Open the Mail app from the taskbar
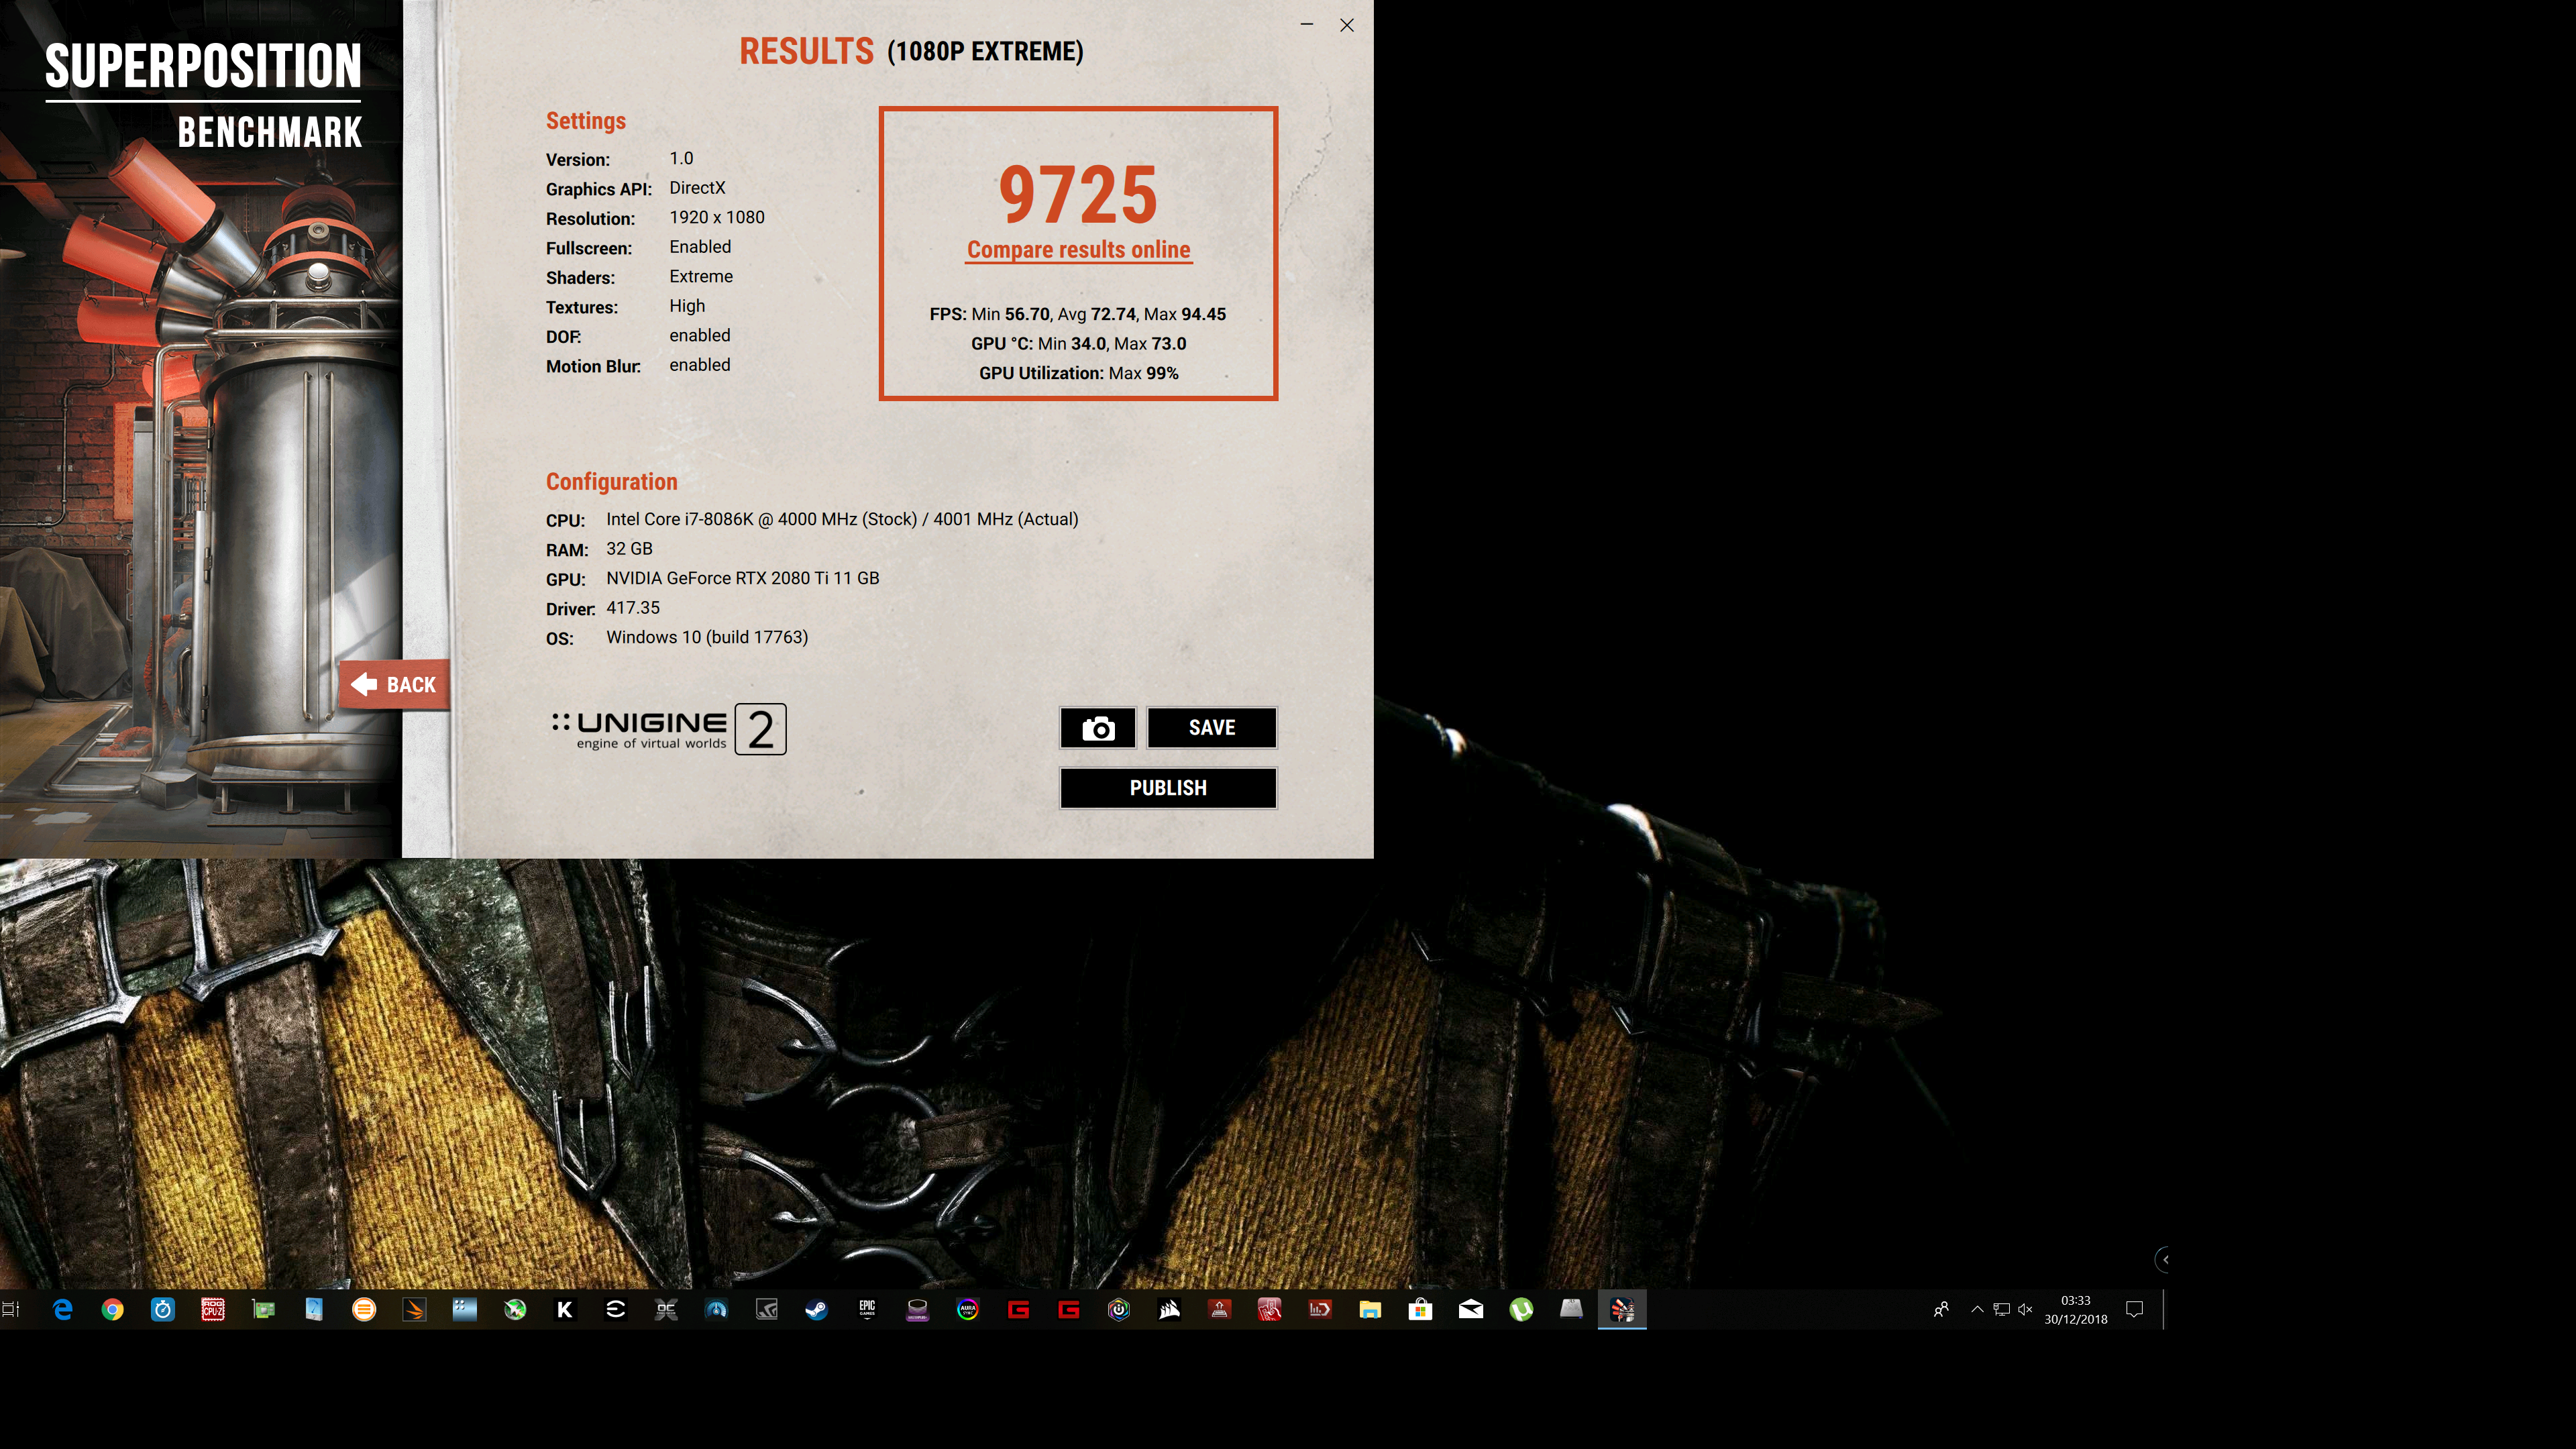This screenshot has height=1449, width=2576. [1471, 1310]
